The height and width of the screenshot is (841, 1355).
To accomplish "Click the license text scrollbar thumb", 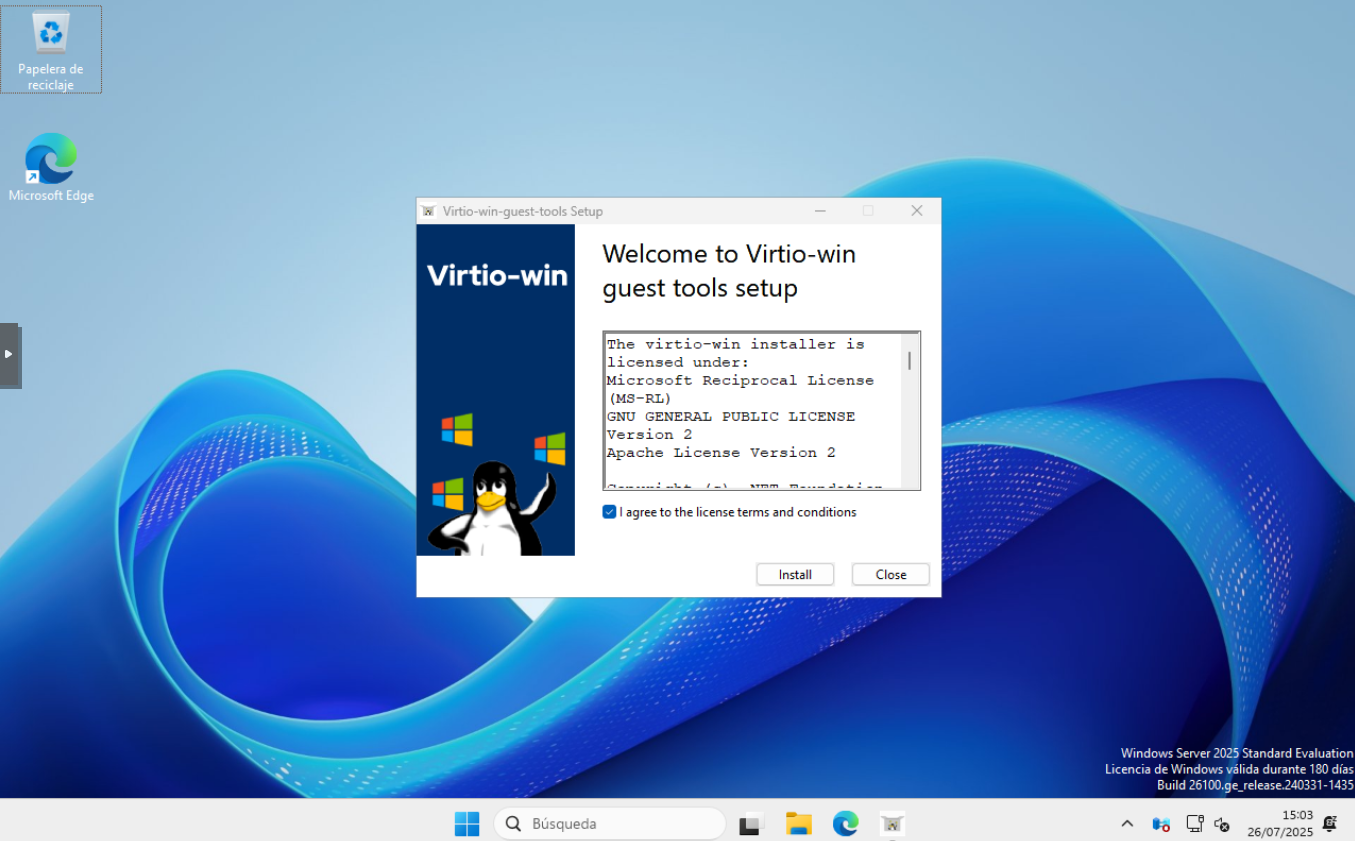I will 909,361.
